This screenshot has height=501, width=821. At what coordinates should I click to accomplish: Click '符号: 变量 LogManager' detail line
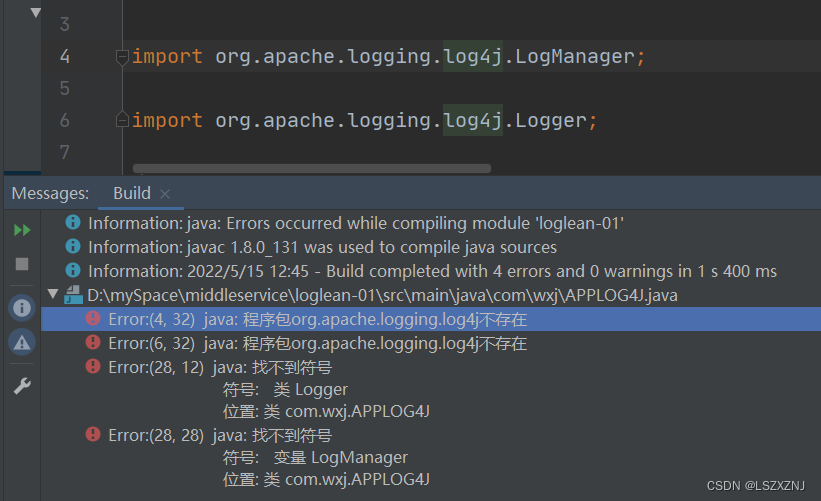[315, 458]
